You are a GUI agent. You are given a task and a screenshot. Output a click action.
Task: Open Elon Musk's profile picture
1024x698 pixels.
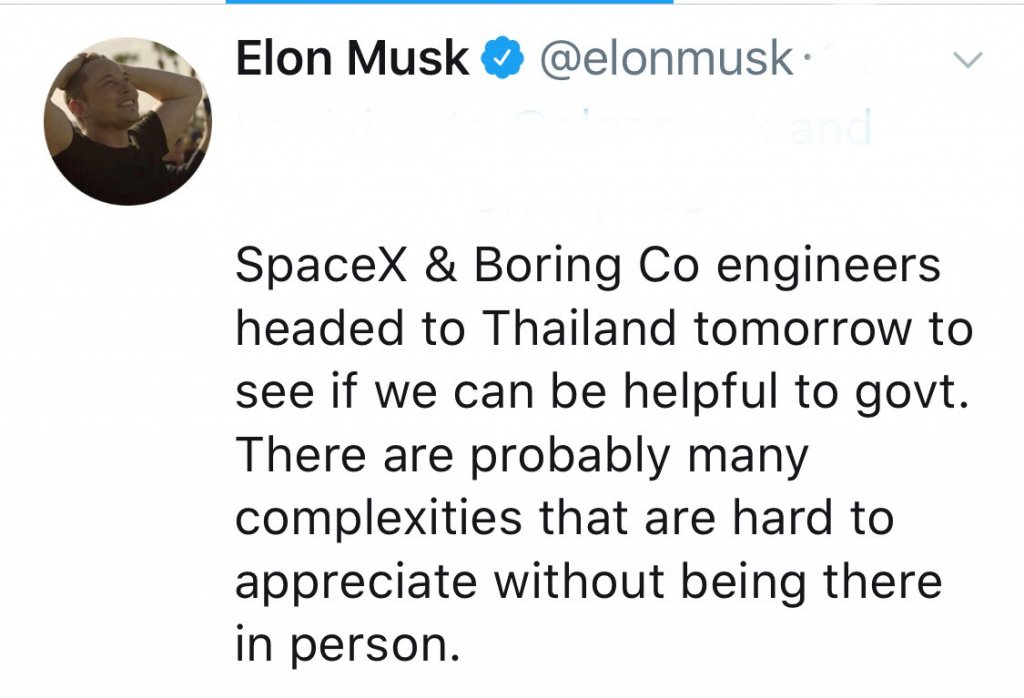pos(127,122)
